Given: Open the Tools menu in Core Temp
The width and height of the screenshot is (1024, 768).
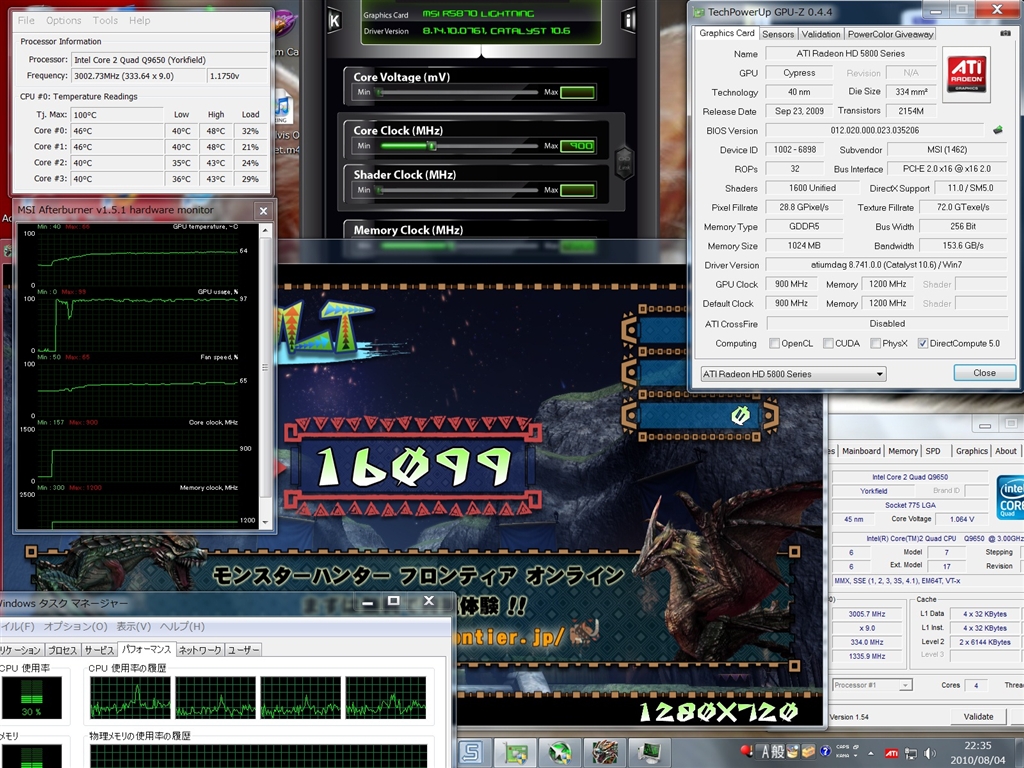Looking at the screenshot, I should tap(105, 20).
